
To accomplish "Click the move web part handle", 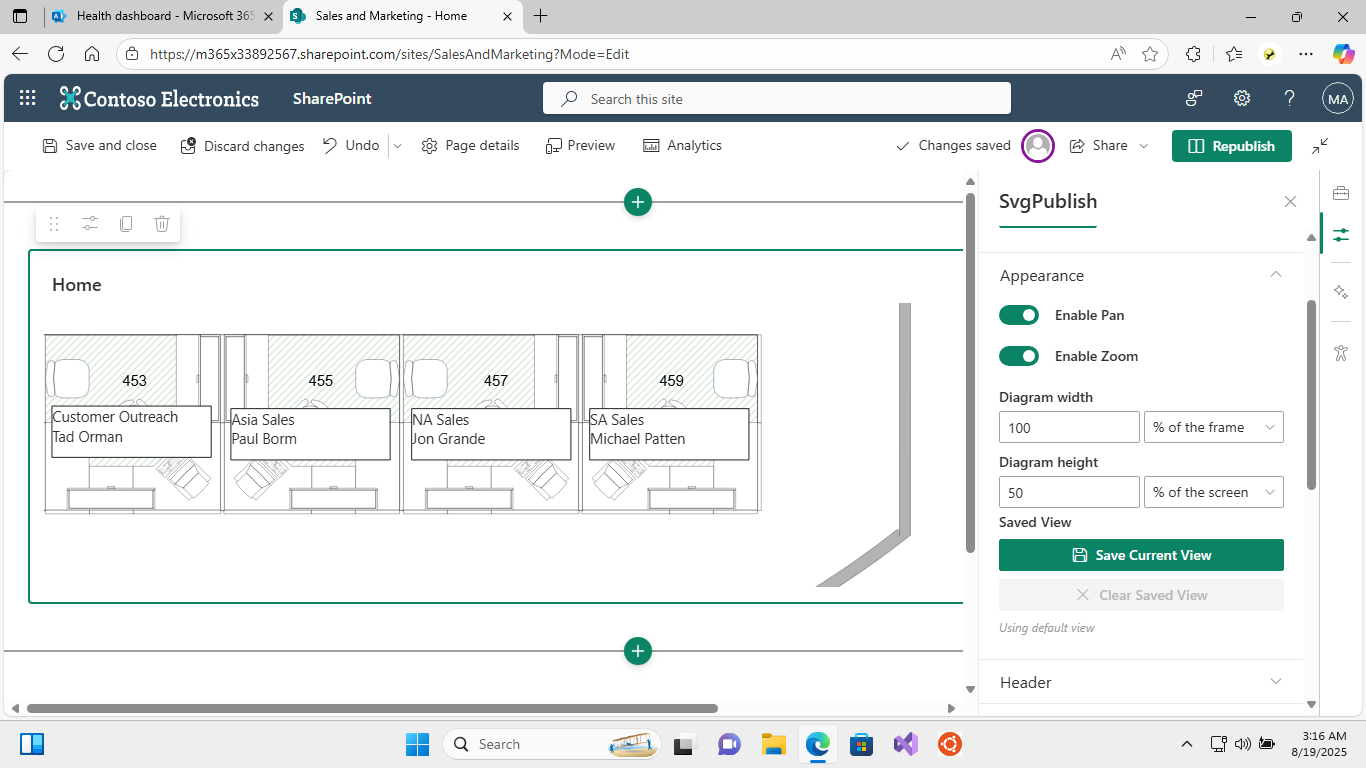I will 54,224.
